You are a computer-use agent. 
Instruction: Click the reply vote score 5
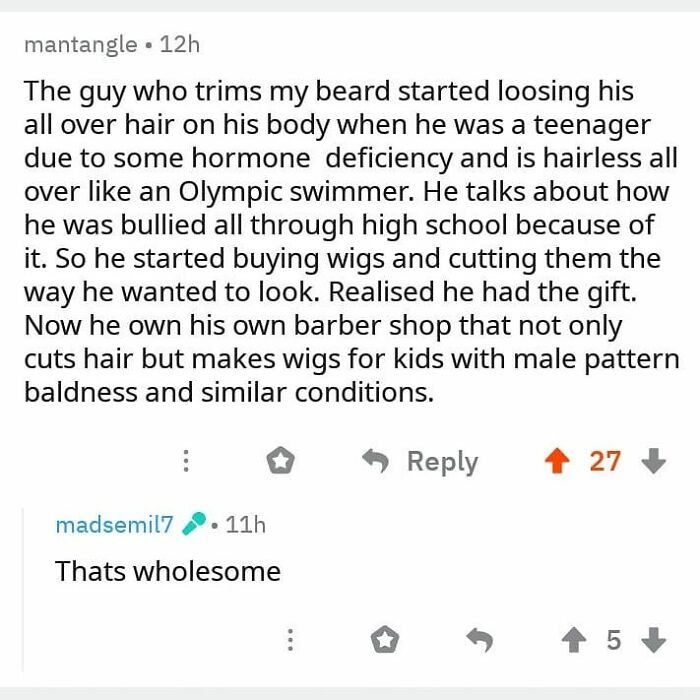614,640
